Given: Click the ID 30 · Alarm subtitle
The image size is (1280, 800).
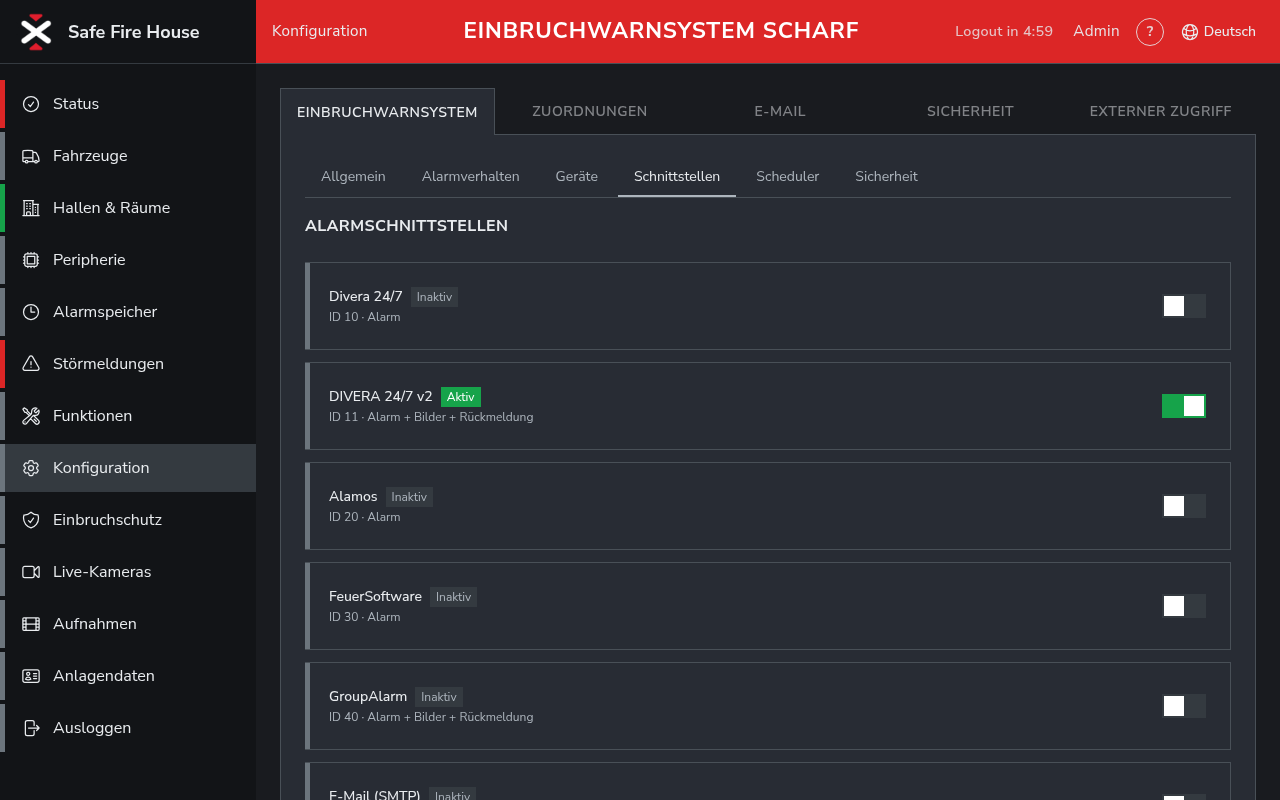Looking at the screenshot, I should click(365, 617).
